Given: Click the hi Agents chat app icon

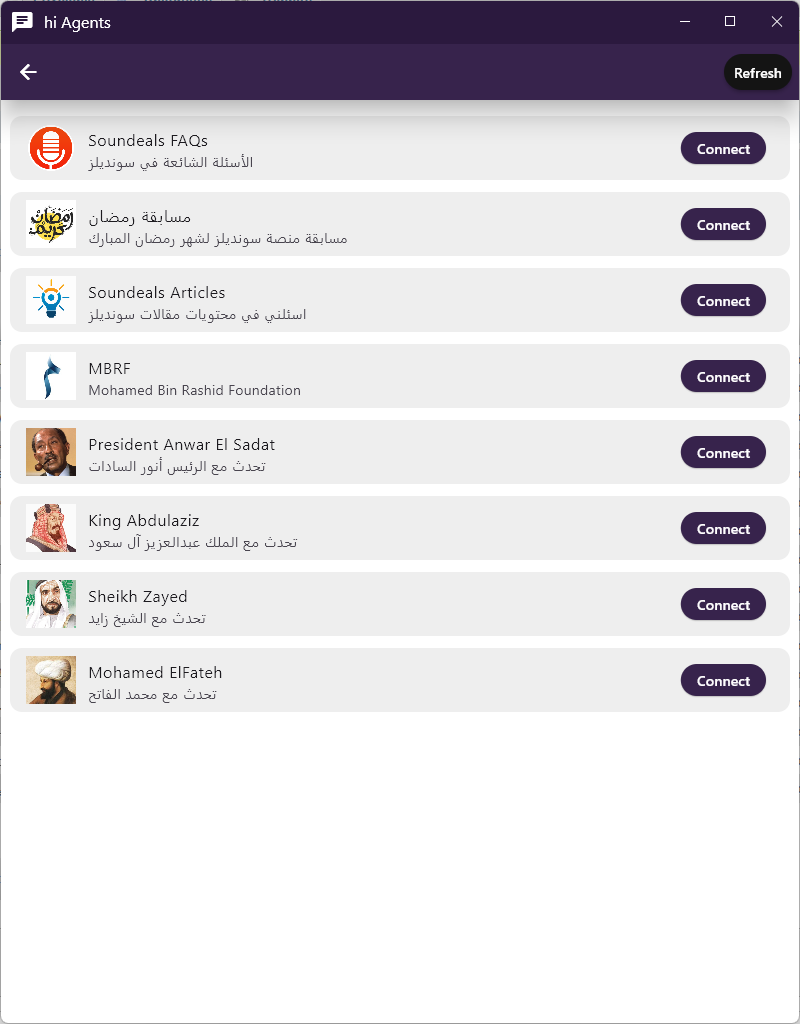Looking at the screenshot, I should click(22, 22).
